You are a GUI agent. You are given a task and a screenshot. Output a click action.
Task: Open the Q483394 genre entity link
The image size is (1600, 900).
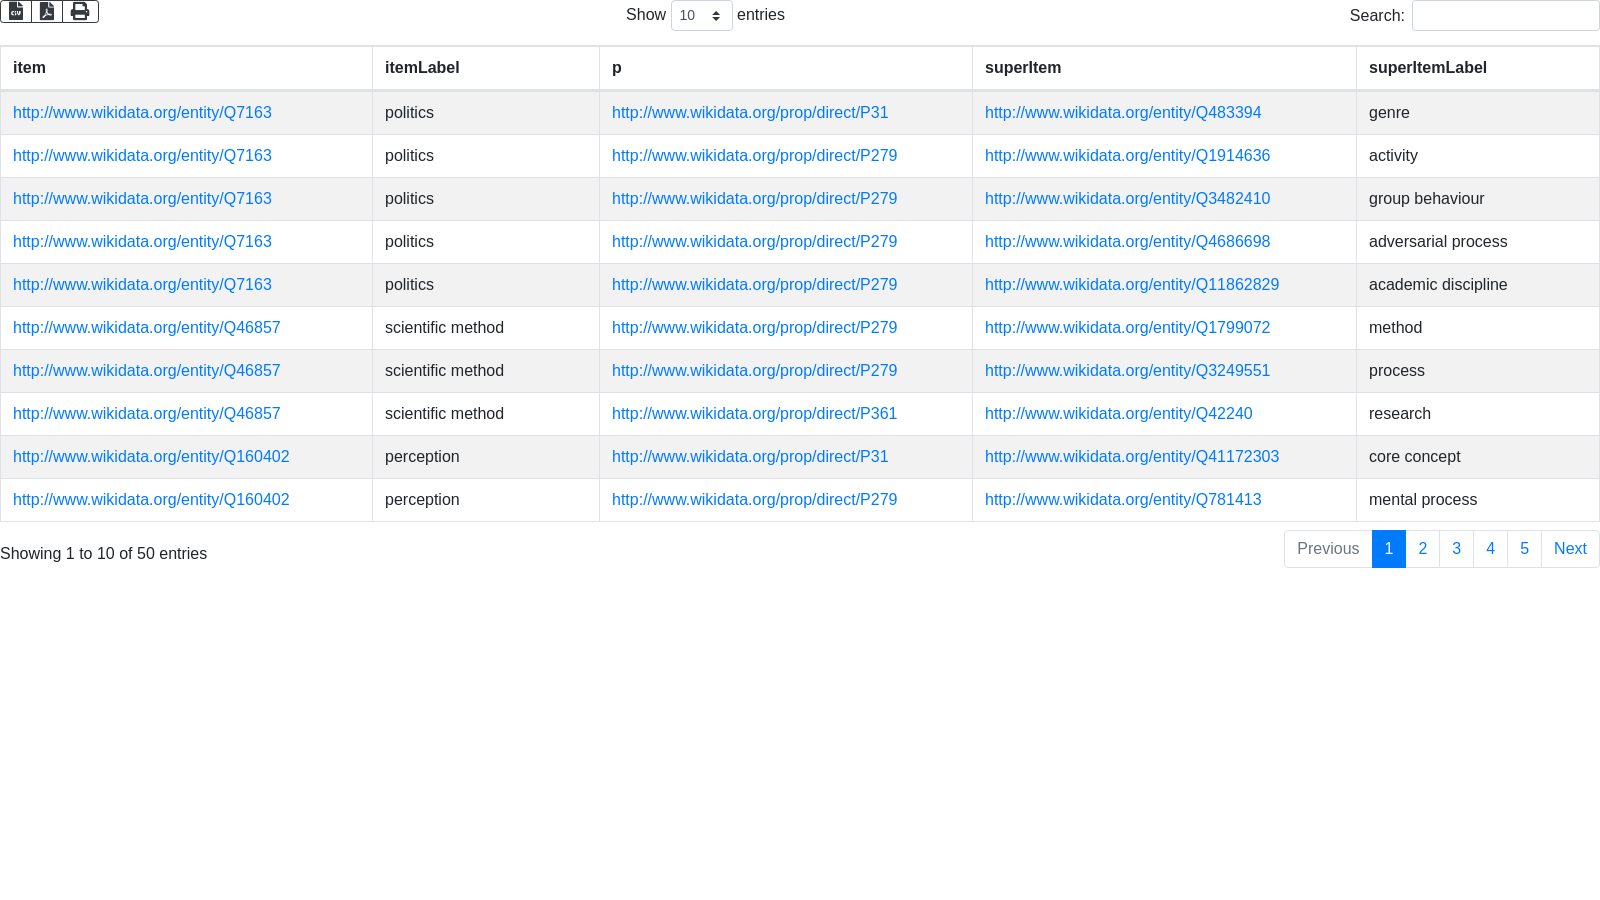(1122, 113)
